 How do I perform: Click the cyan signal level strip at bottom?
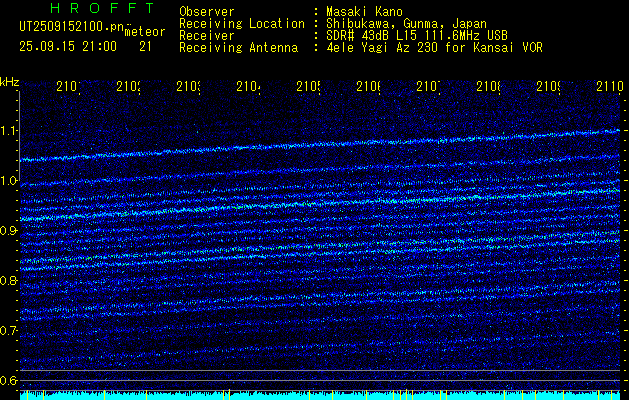(x=321, y=395)
